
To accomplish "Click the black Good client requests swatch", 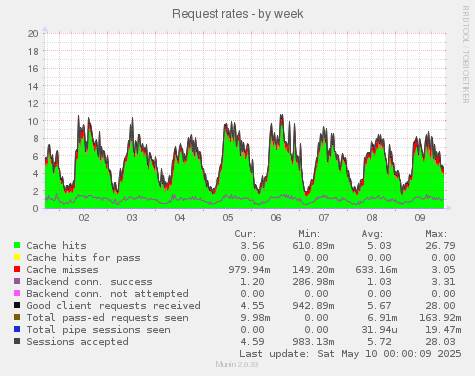I will pyautogui.click(x=17, y=305).
